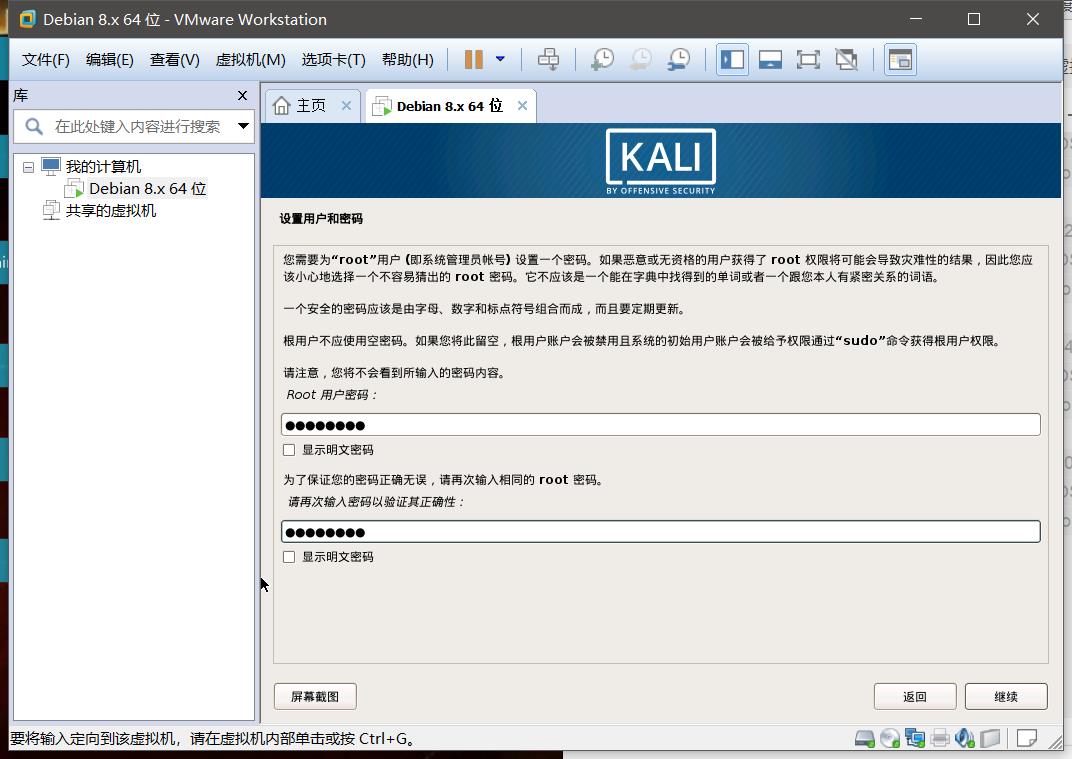Open the power options dropdown arrow
This screenshot has height=759, width=1072.
point(500,59)
